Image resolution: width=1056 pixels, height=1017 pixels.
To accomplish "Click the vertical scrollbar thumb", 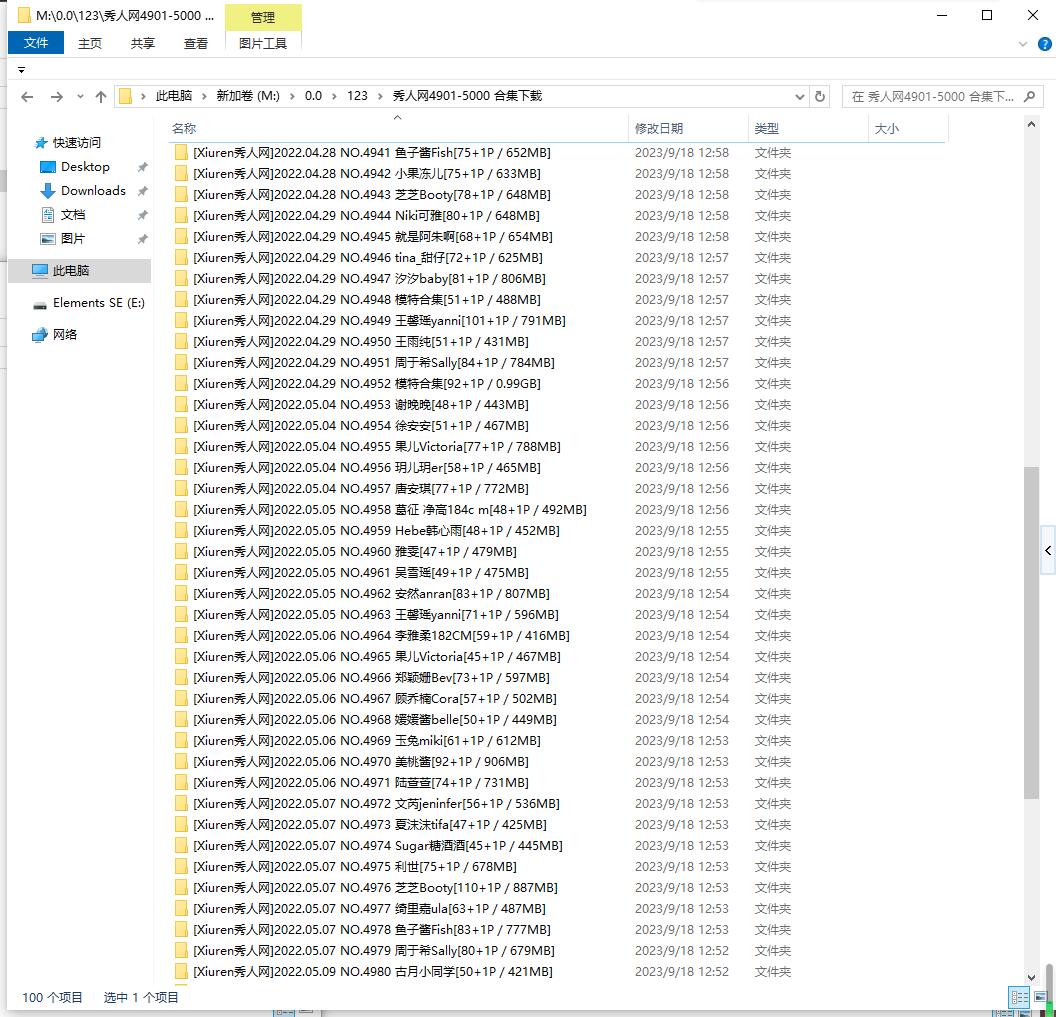I will click(x=1030, y=633).
